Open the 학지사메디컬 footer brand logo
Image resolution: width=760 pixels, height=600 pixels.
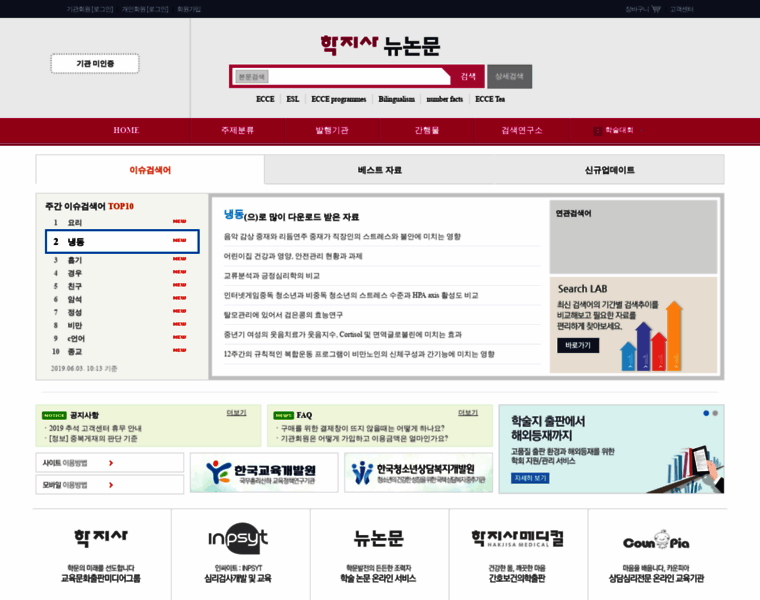[x=517, y=538]
